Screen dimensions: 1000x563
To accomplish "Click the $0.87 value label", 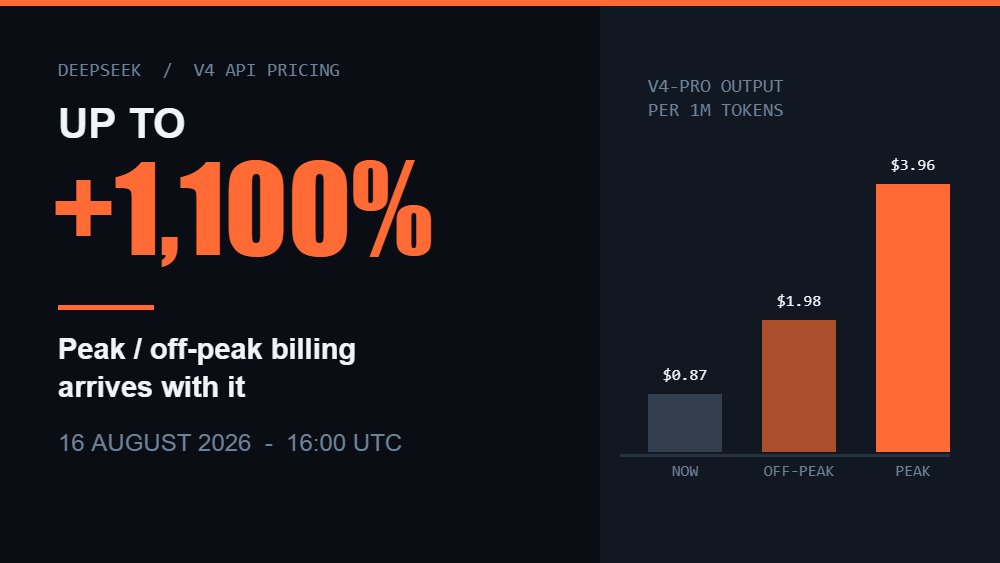I will click(685, 375).
